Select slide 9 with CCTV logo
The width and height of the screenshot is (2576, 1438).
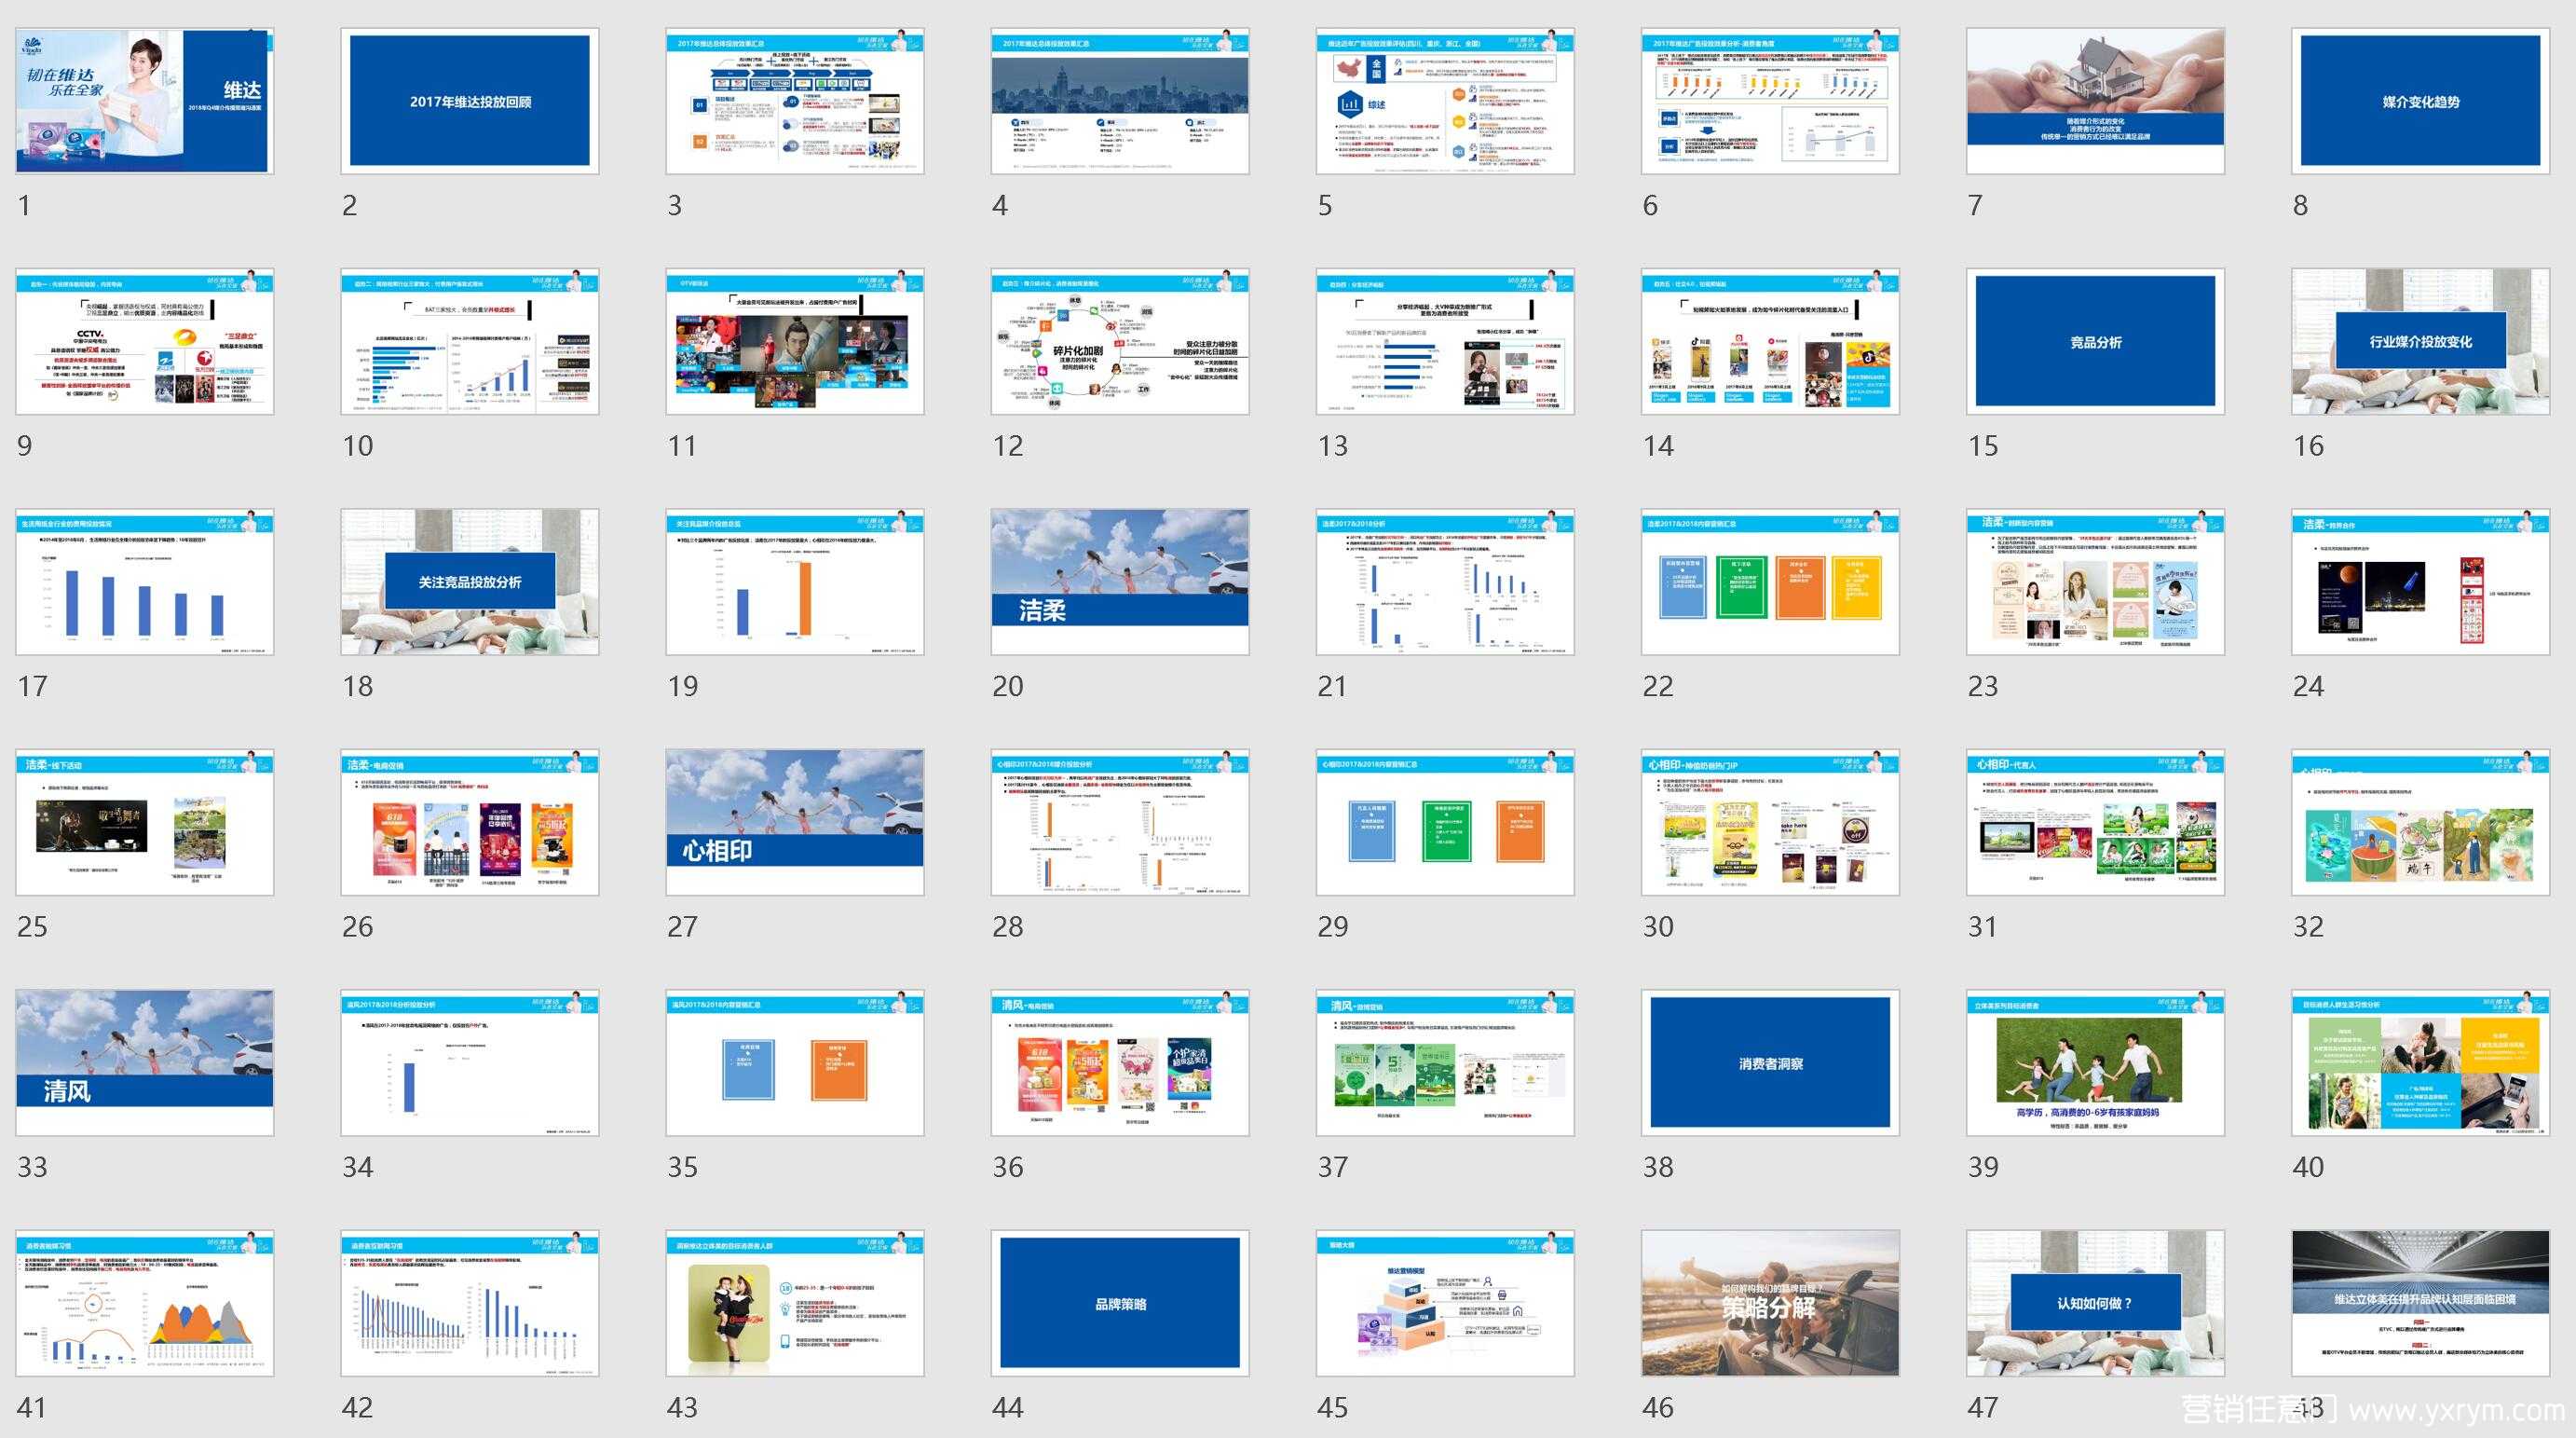(x=144, y=341)
